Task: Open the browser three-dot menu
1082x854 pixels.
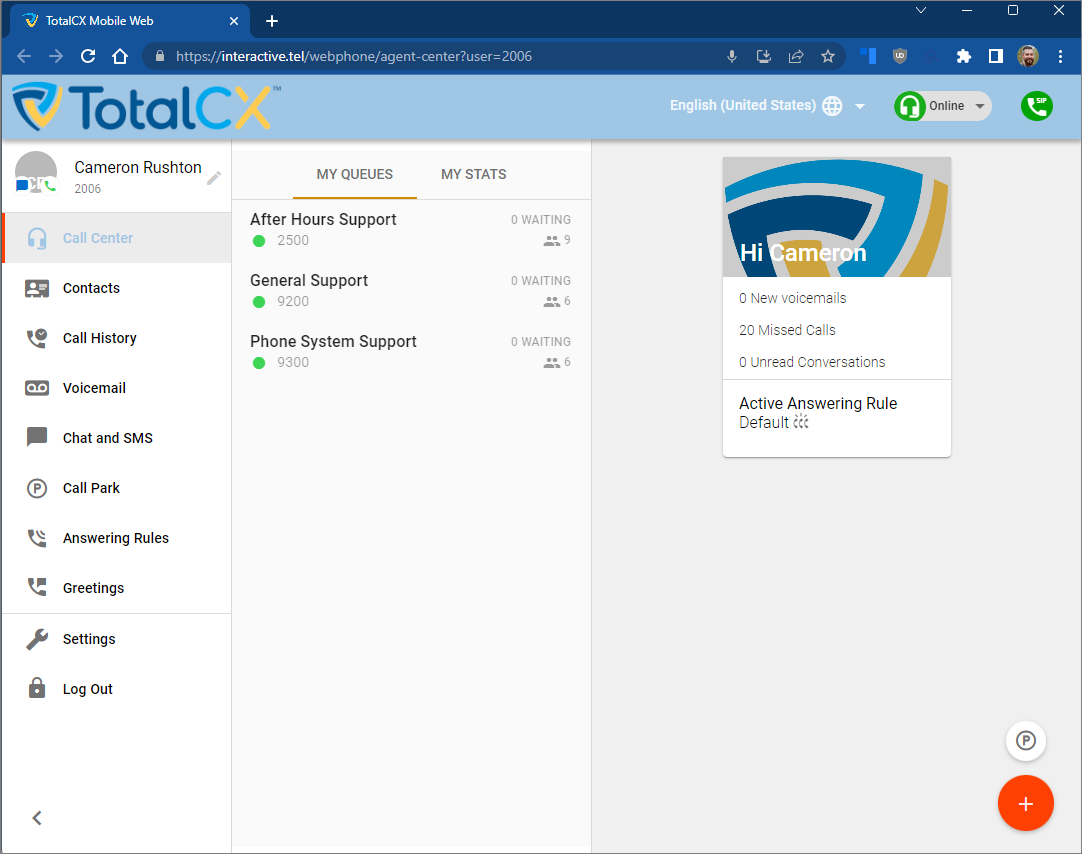Action: click(1061, 57)
